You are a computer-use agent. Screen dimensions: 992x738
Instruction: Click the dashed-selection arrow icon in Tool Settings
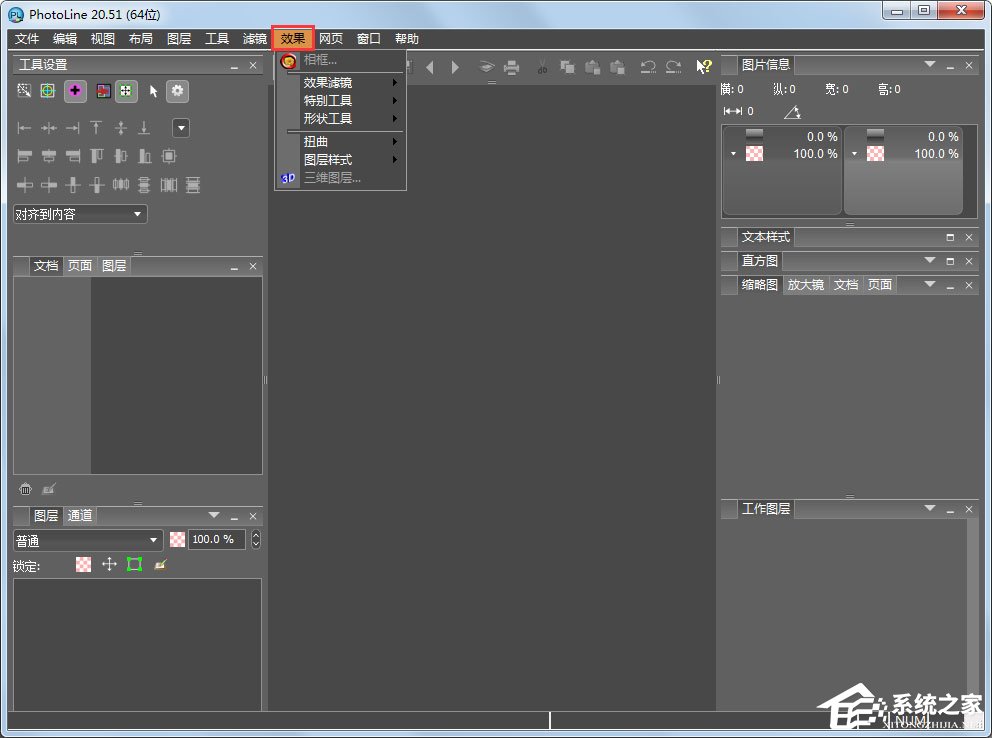coord(24,91)
